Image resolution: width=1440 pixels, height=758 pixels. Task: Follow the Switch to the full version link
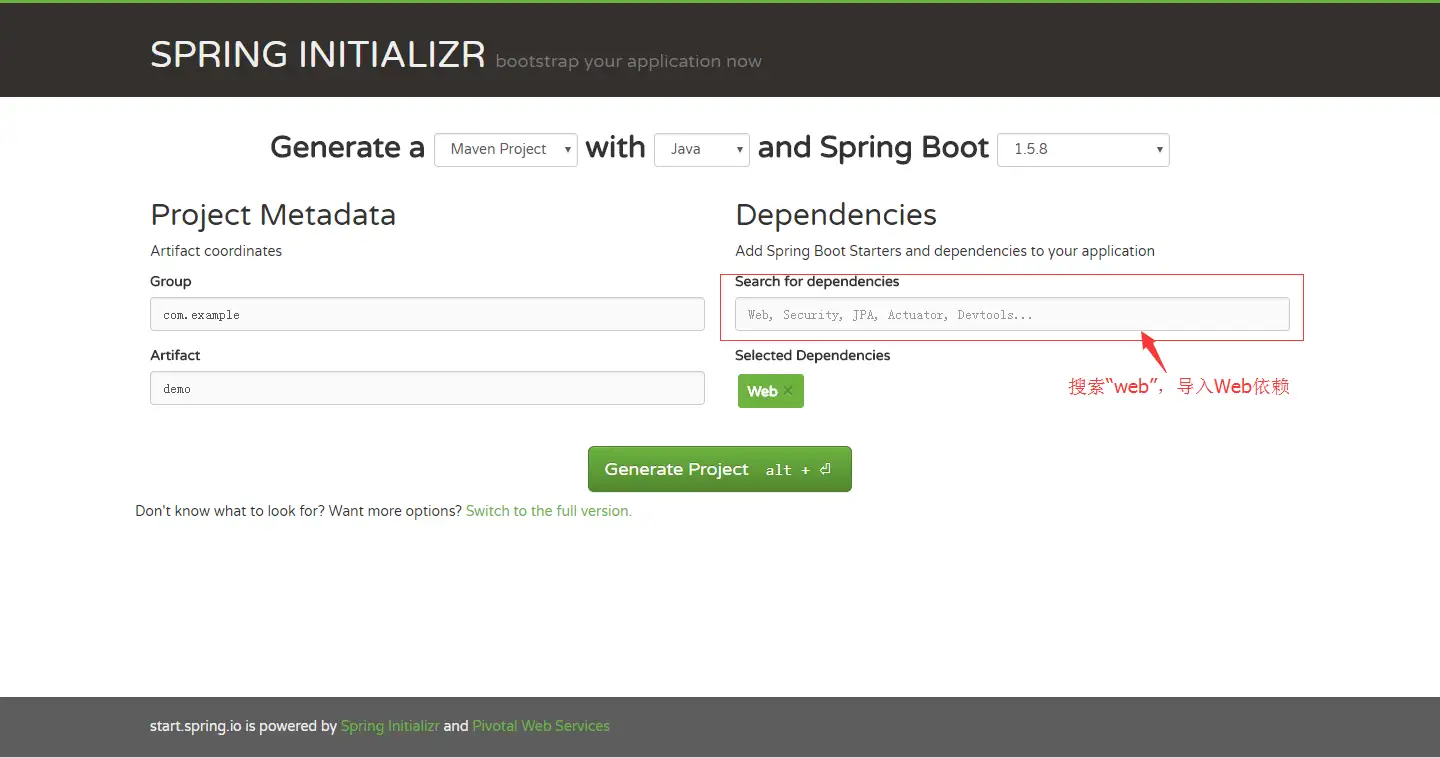coord(549,511)
